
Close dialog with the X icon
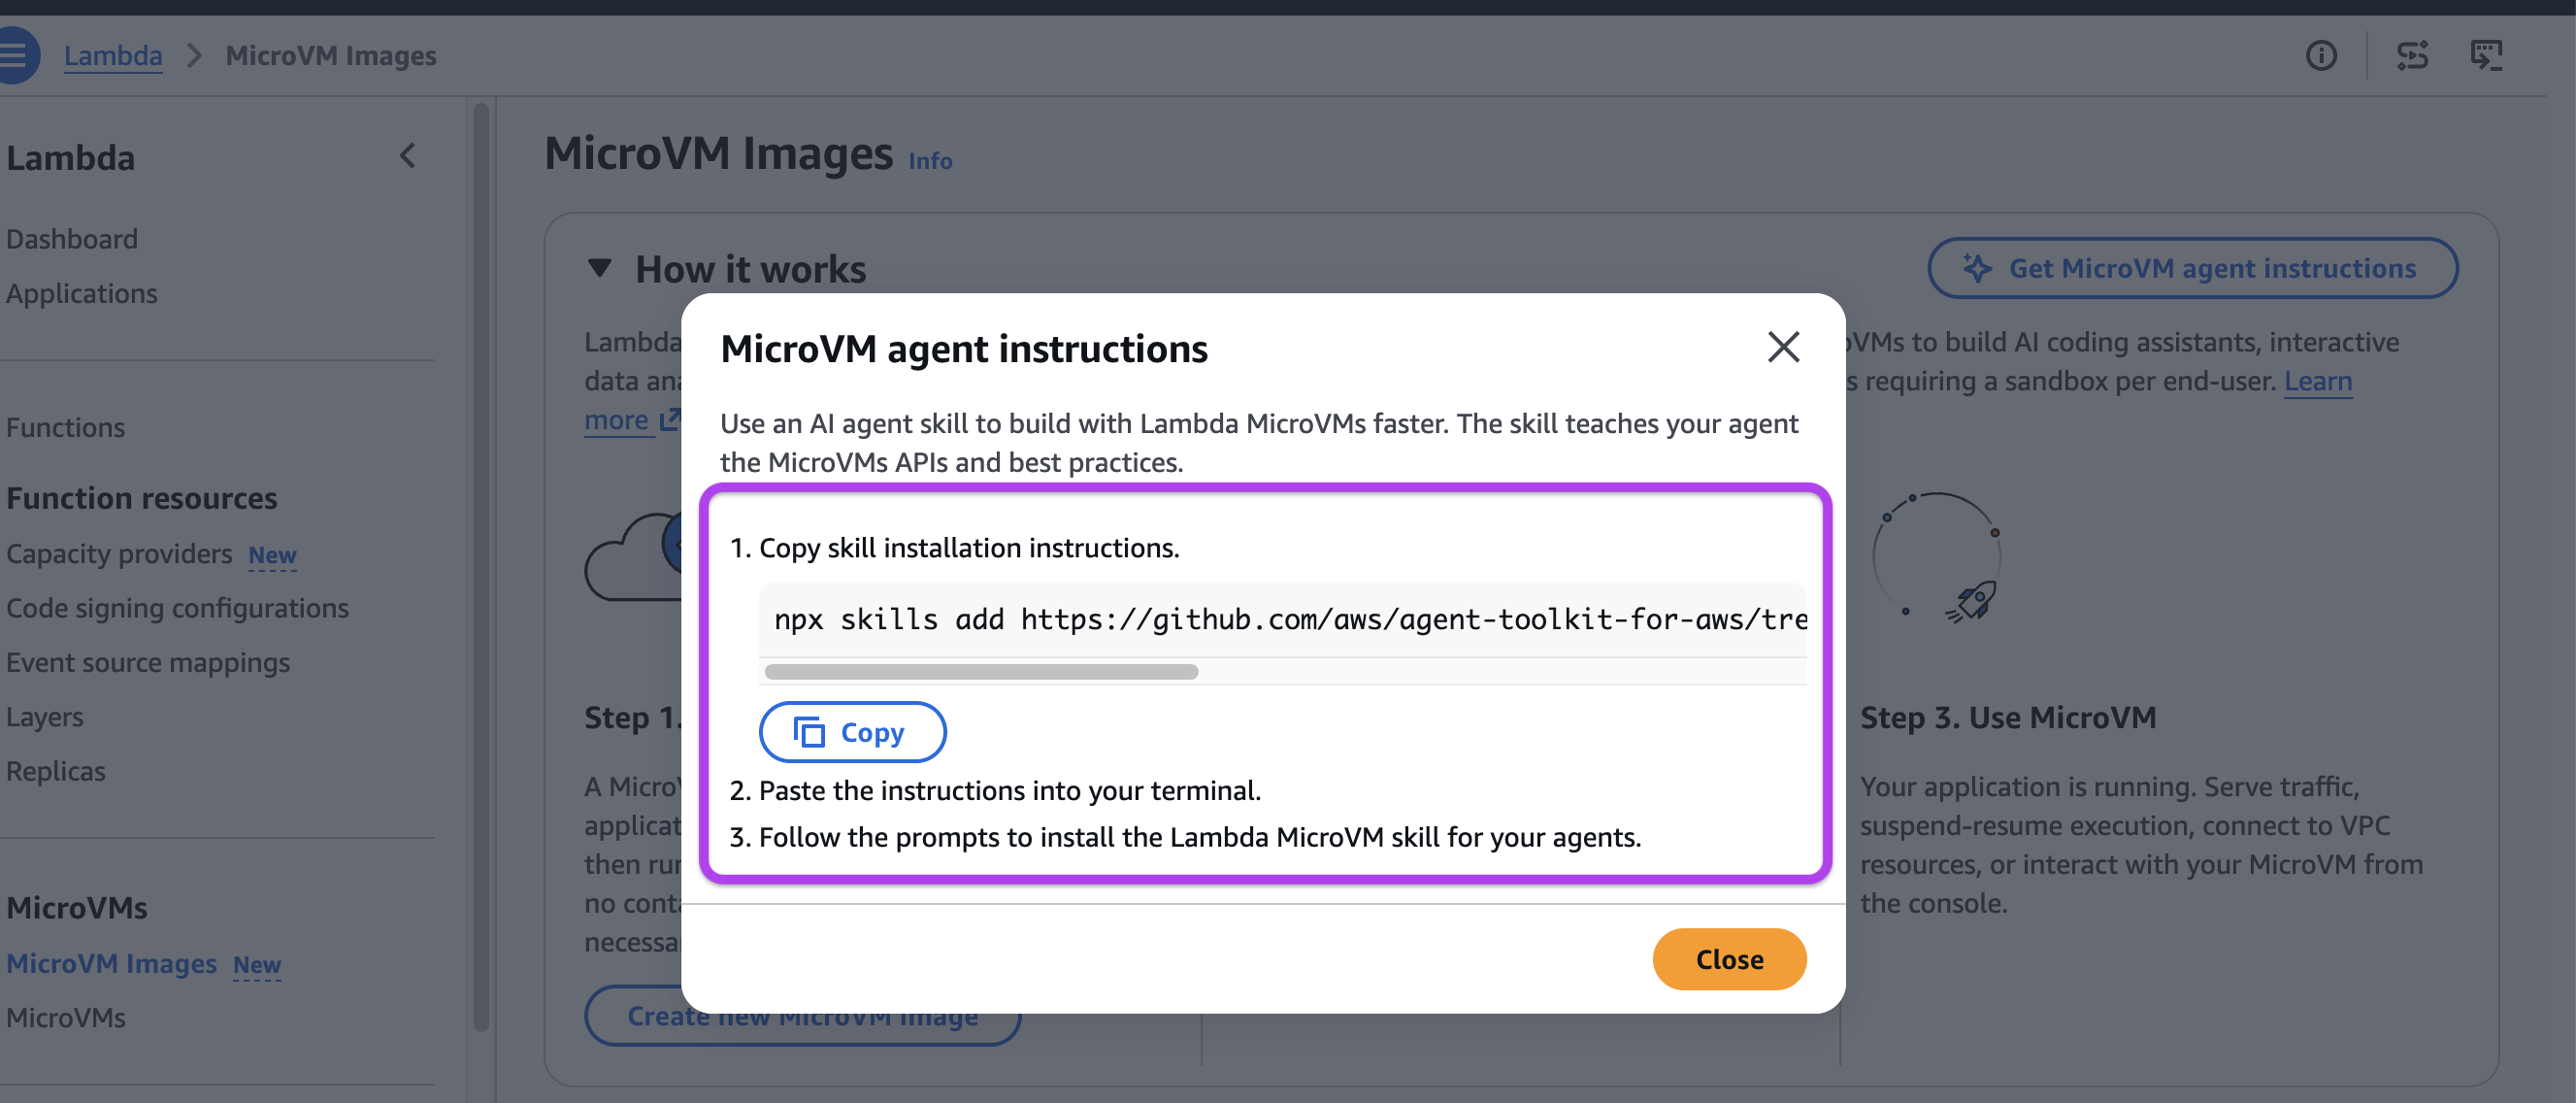pos(1783,348)
